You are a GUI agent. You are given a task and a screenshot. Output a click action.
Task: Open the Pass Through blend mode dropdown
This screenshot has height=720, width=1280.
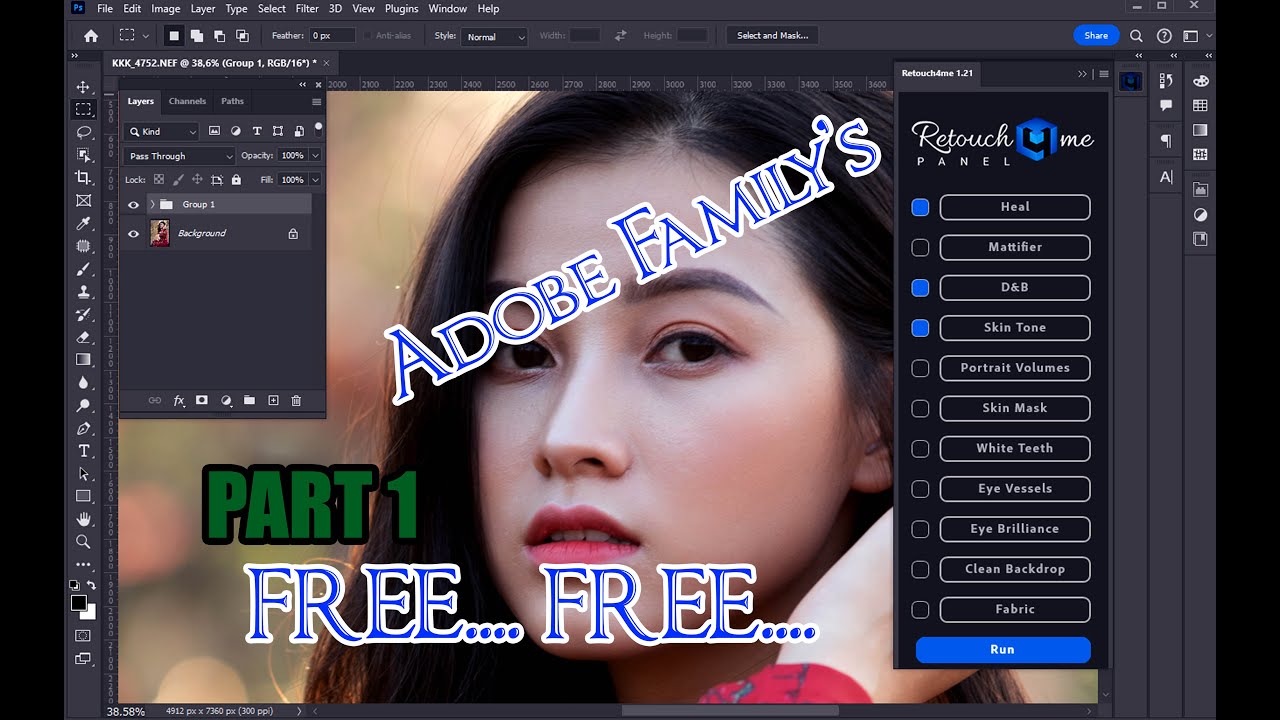[x=180, y=156]
